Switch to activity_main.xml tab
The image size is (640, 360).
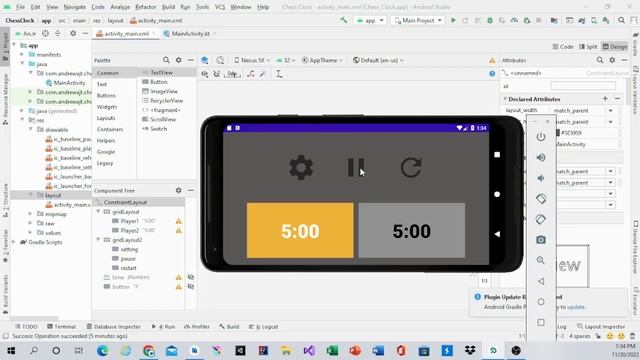click(x=126, y=33)
